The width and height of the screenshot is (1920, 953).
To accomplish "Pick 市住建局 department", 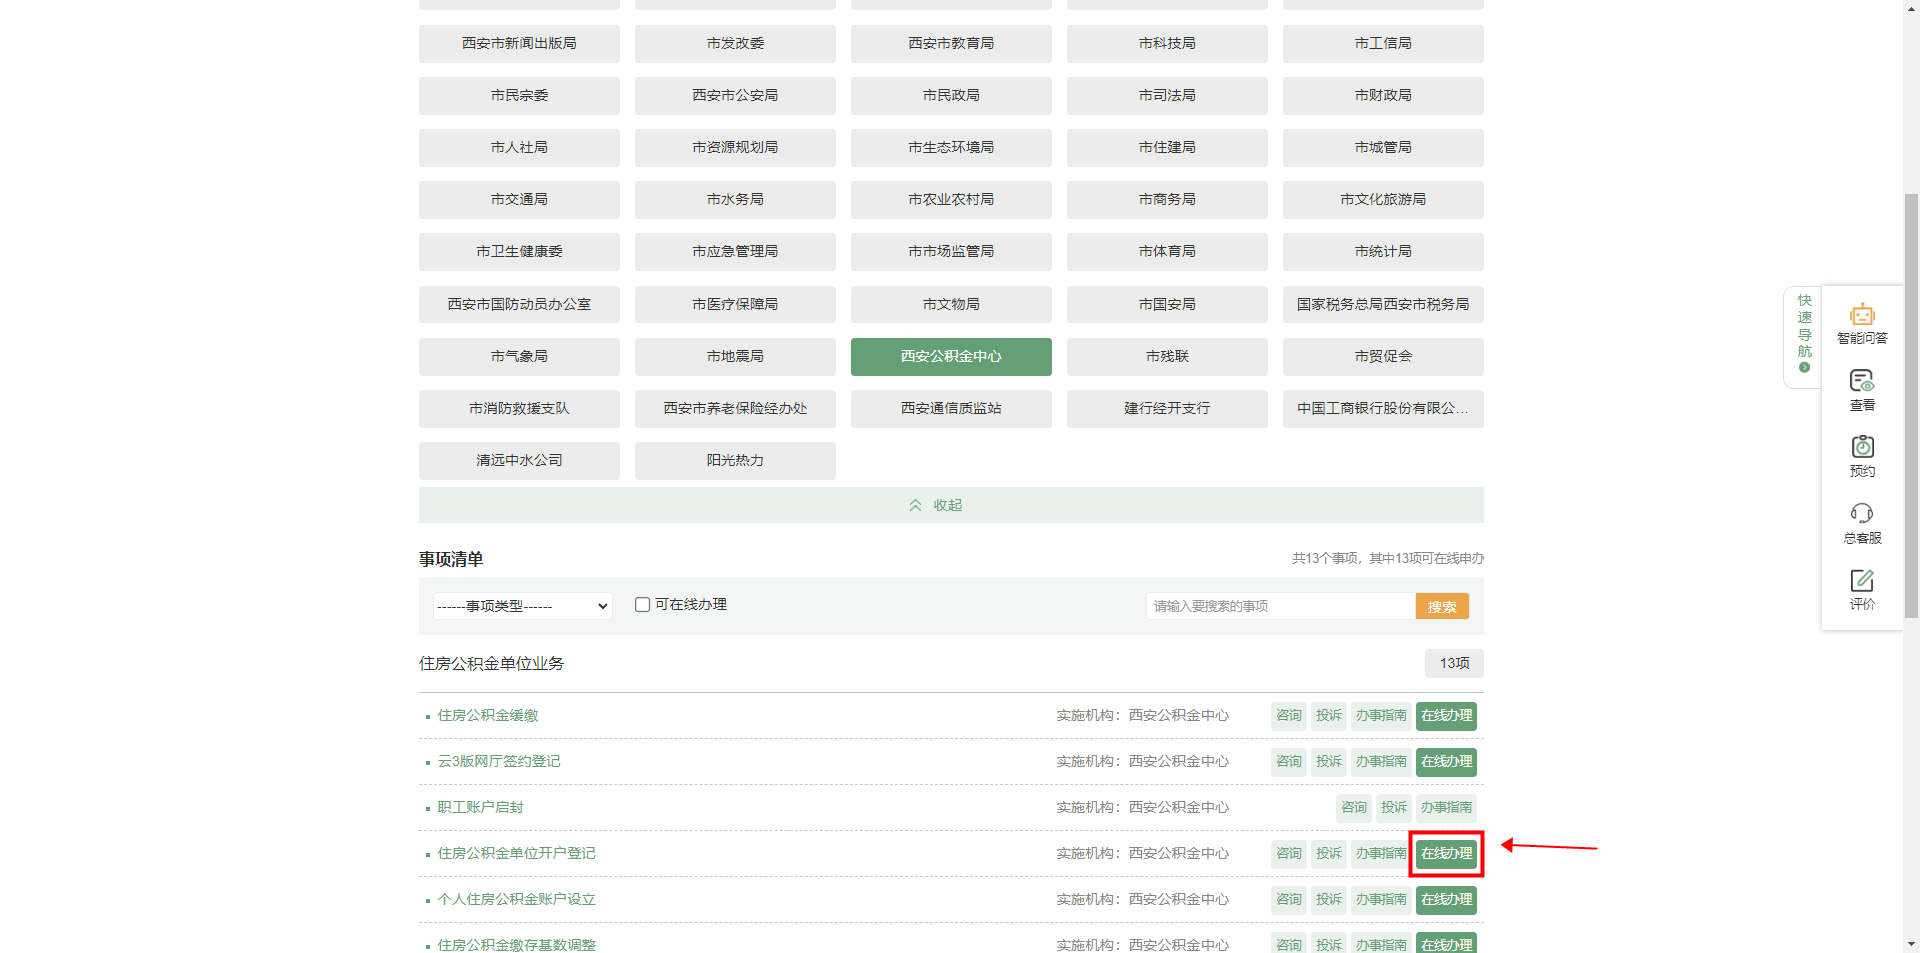I will click(x=1167, y=147).
